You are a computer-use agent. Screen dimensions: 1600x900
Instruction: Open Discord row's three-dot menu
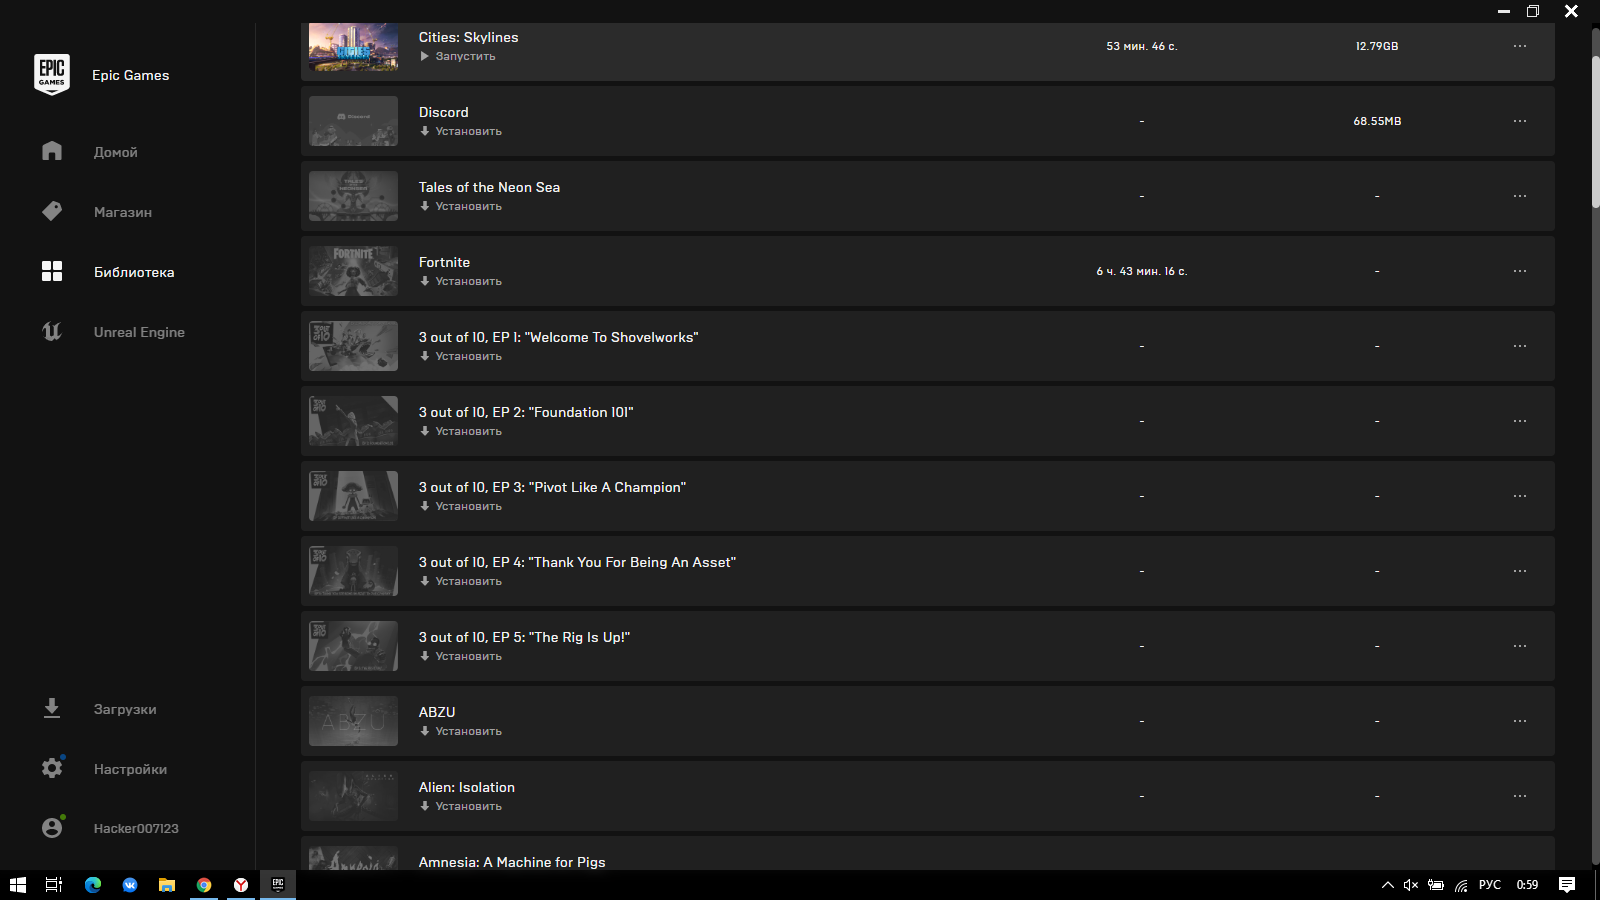click(x=1520, y=121)
